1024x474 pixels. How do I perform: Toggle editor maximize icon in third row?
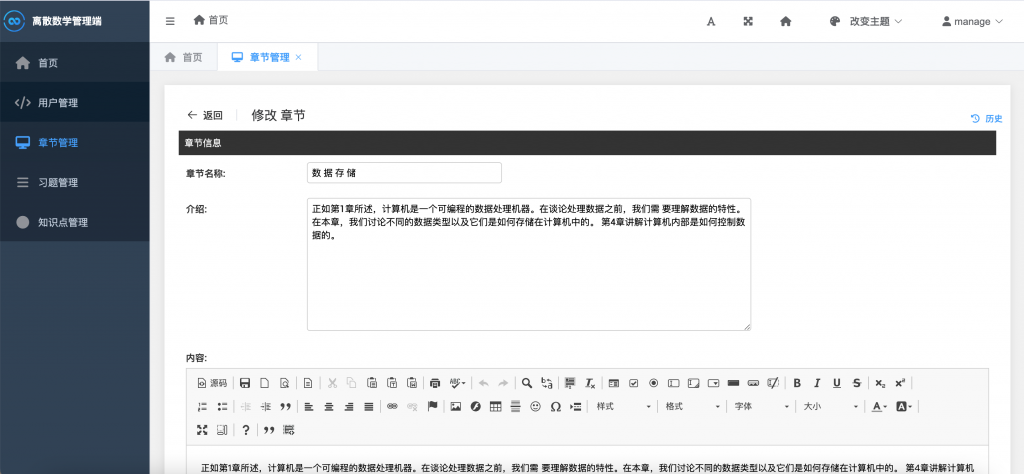[202, 430]
